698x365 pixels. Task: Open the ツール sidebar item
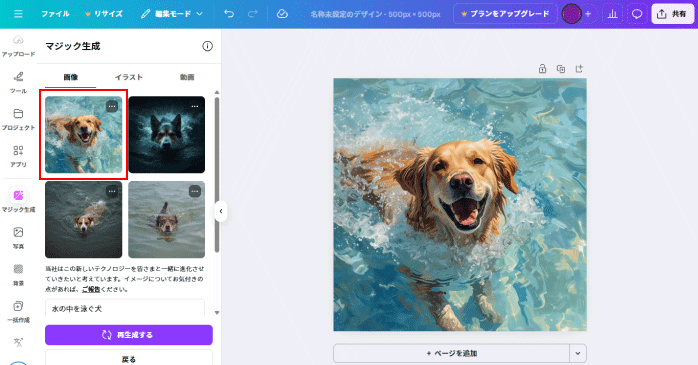[x=18, y=83]
